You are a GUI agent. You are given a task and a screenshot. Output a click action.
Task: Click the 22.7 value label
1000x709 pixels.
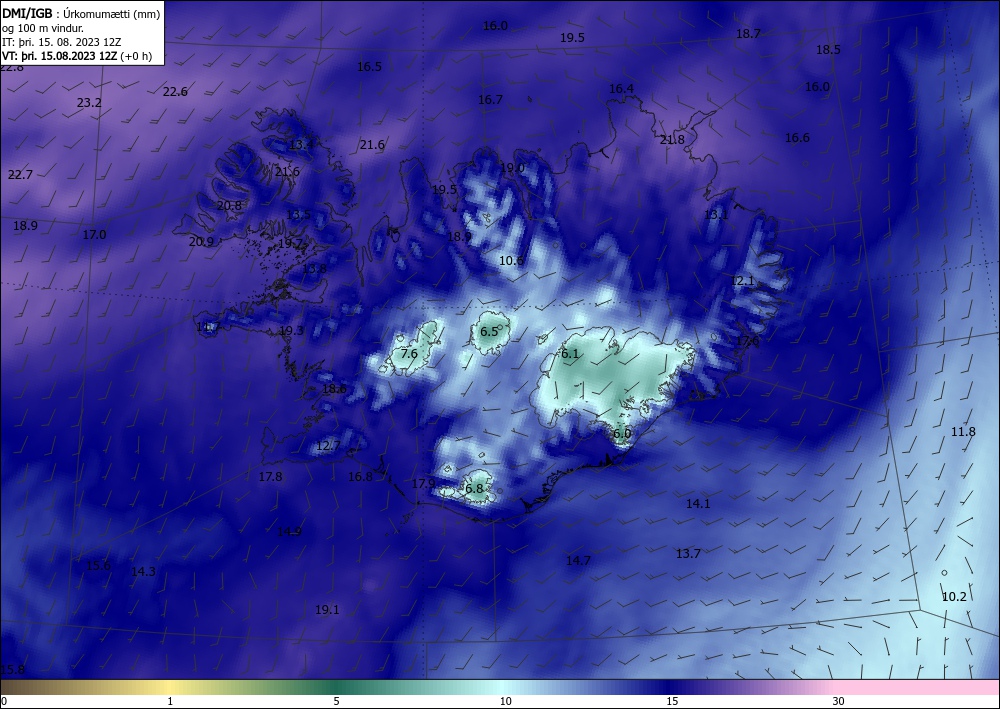point(20,175)
